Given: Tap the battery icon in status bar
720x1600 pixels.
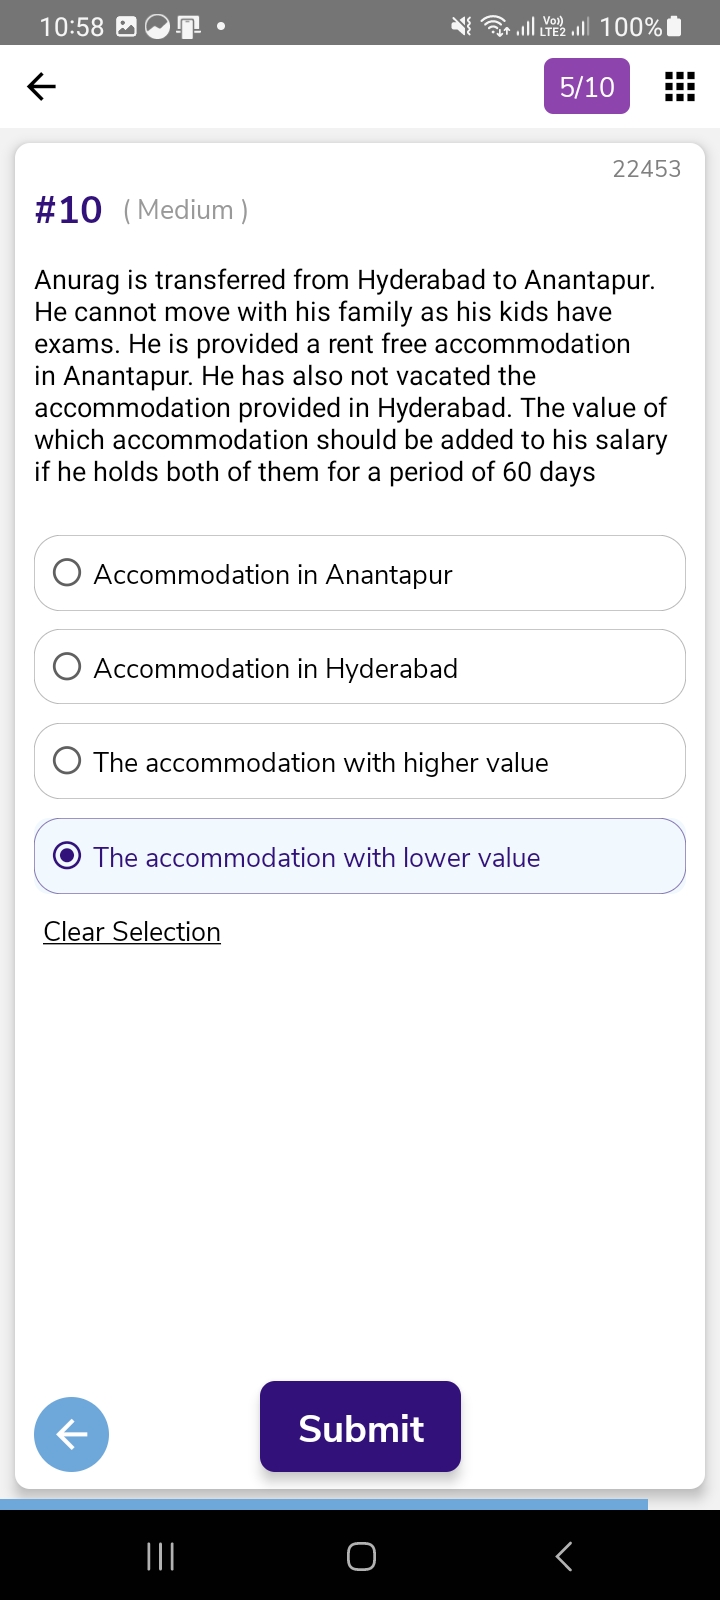Looking at the screenshot, I should pyautogui.click(x=674, y=26).
